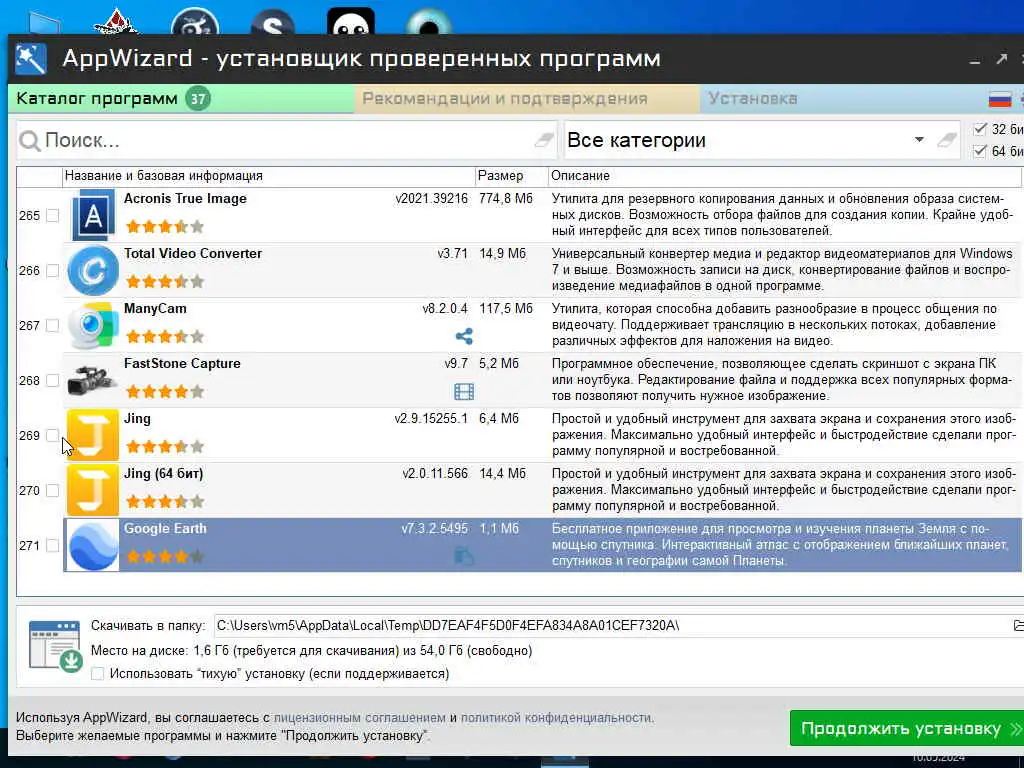Check the box for FastStone Capture (268)

click(x=53, y=380)
